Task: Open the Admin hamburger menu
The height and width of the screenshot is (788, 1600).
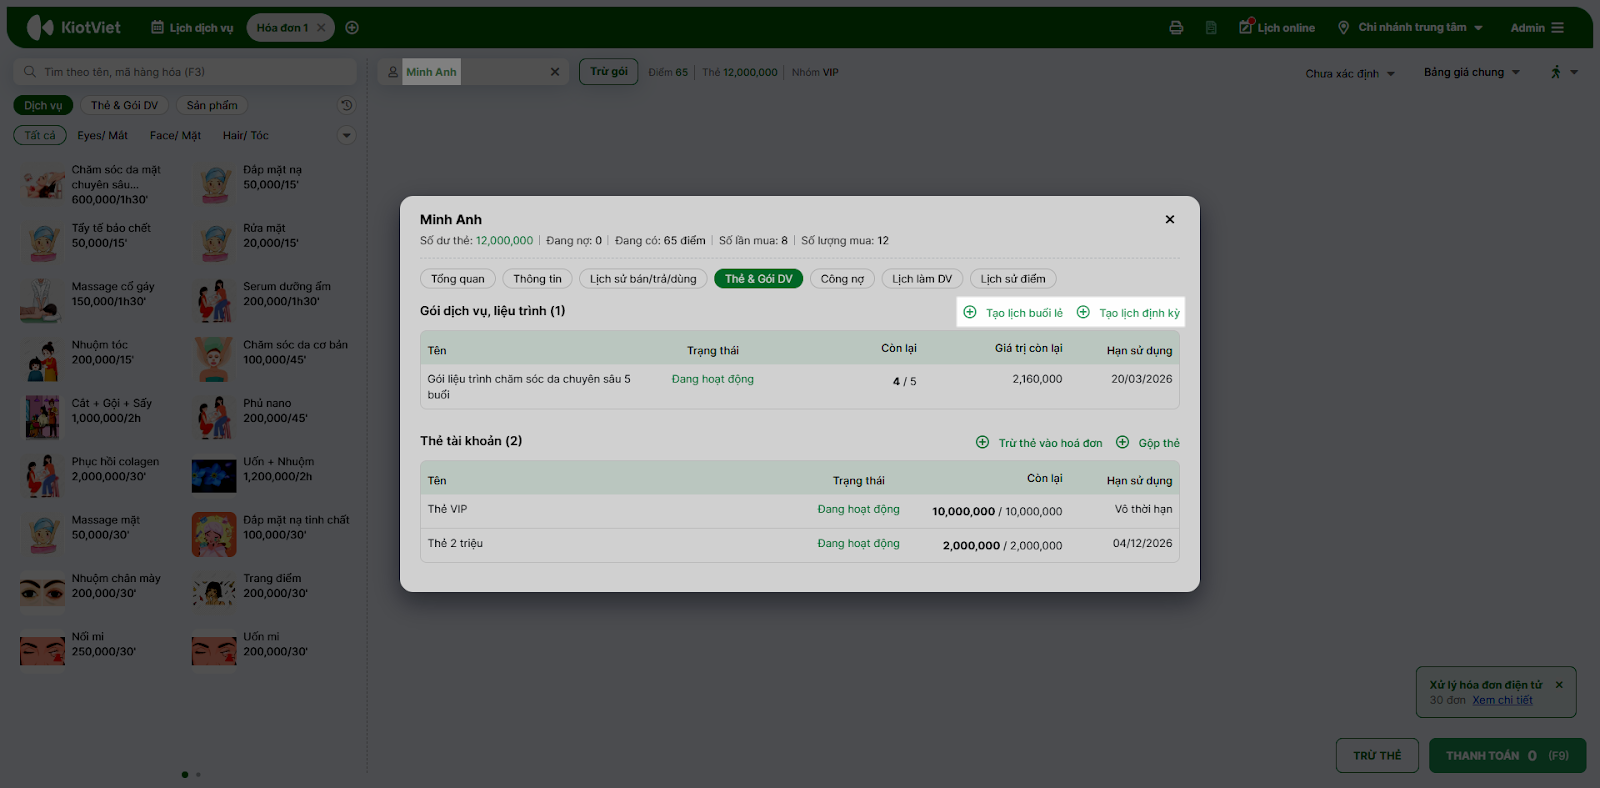Action: (x=1537, y=28)
